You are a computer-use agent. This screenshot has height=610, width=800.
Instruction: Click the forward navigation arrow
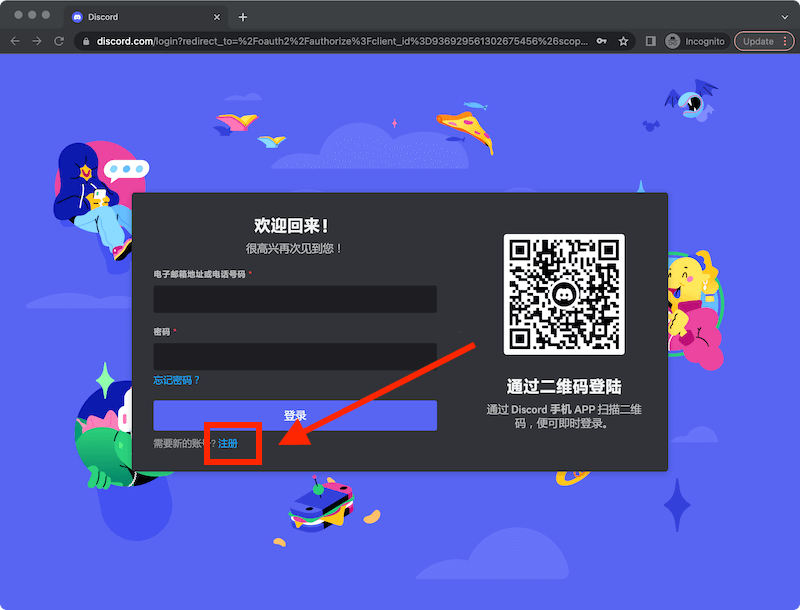click(37, 41)
